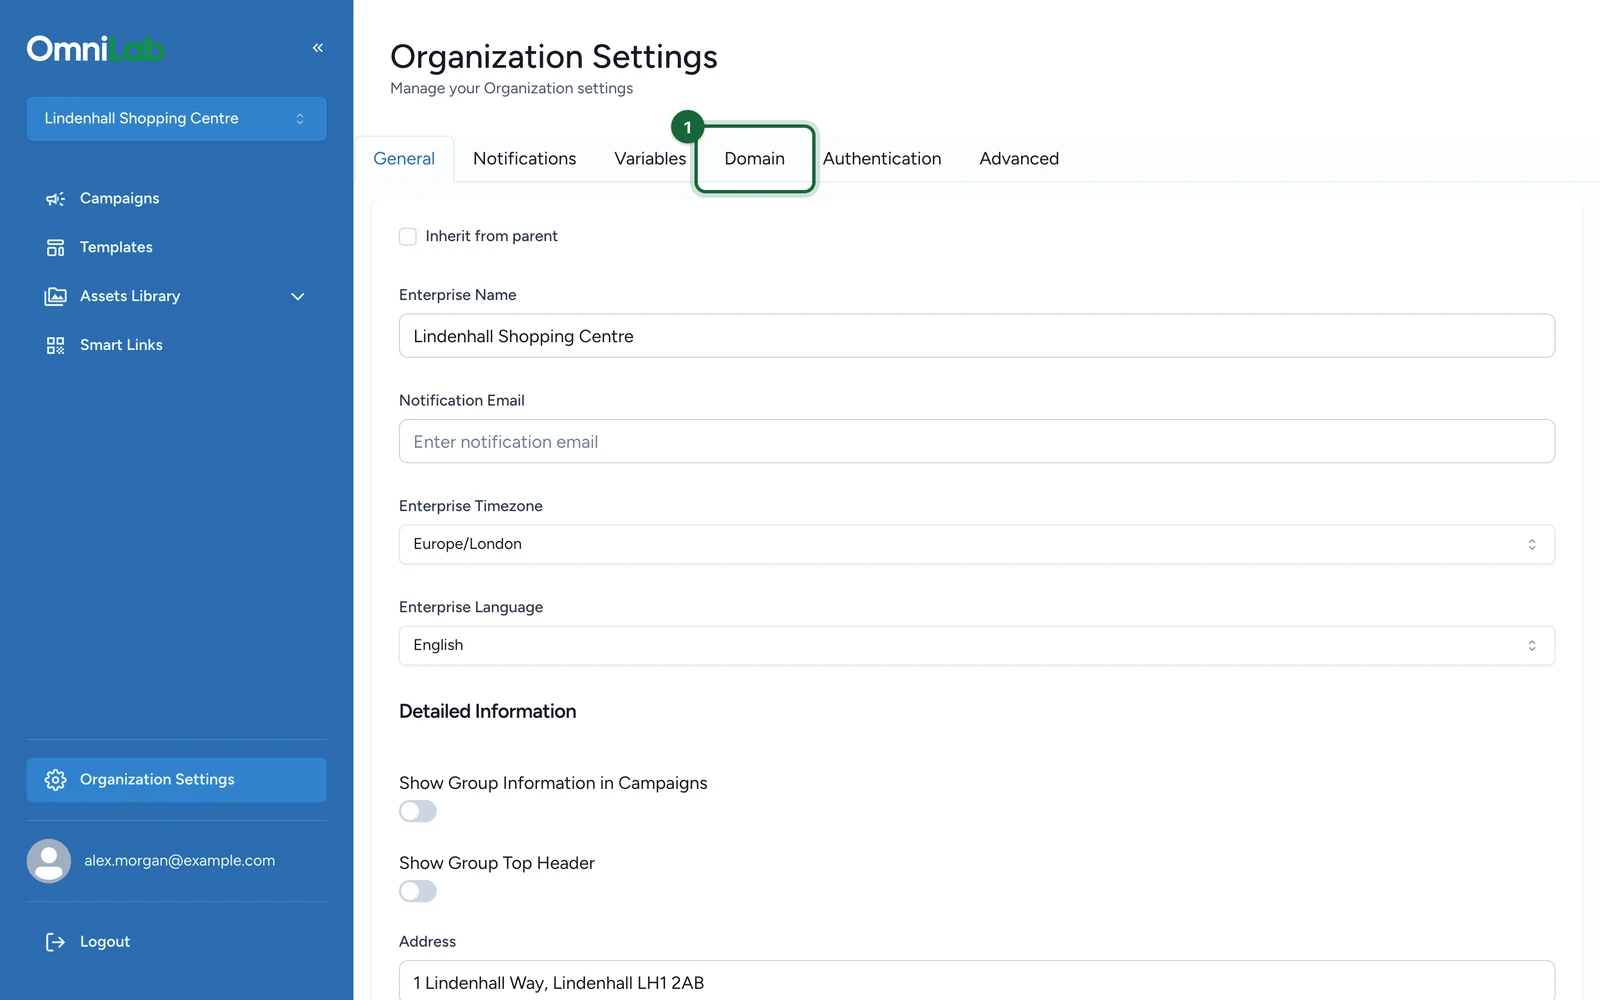Click into the Address input field
This screenshot has height=1000, width=1600.
pos(976,982)
